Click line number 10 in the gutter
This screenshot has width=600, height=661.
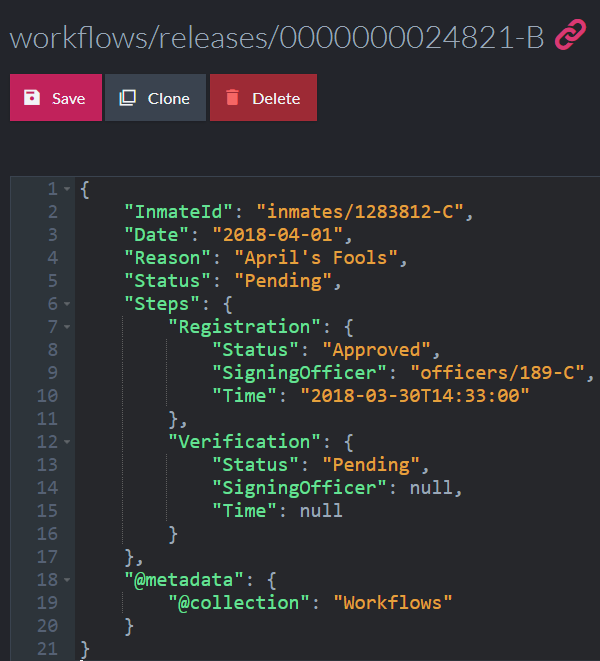pyautogui.click(x=47, y=396)
